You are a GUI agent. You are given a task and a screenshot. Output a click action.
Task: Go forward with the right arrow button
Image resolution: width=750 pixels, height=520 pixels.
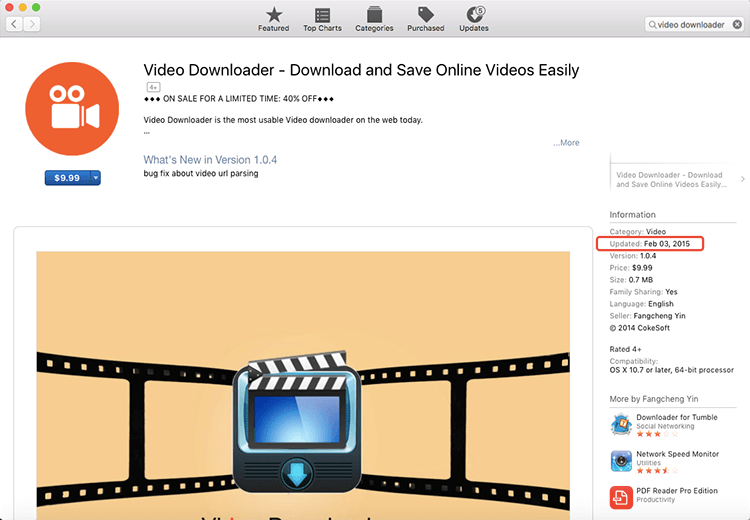pos(32,24)
